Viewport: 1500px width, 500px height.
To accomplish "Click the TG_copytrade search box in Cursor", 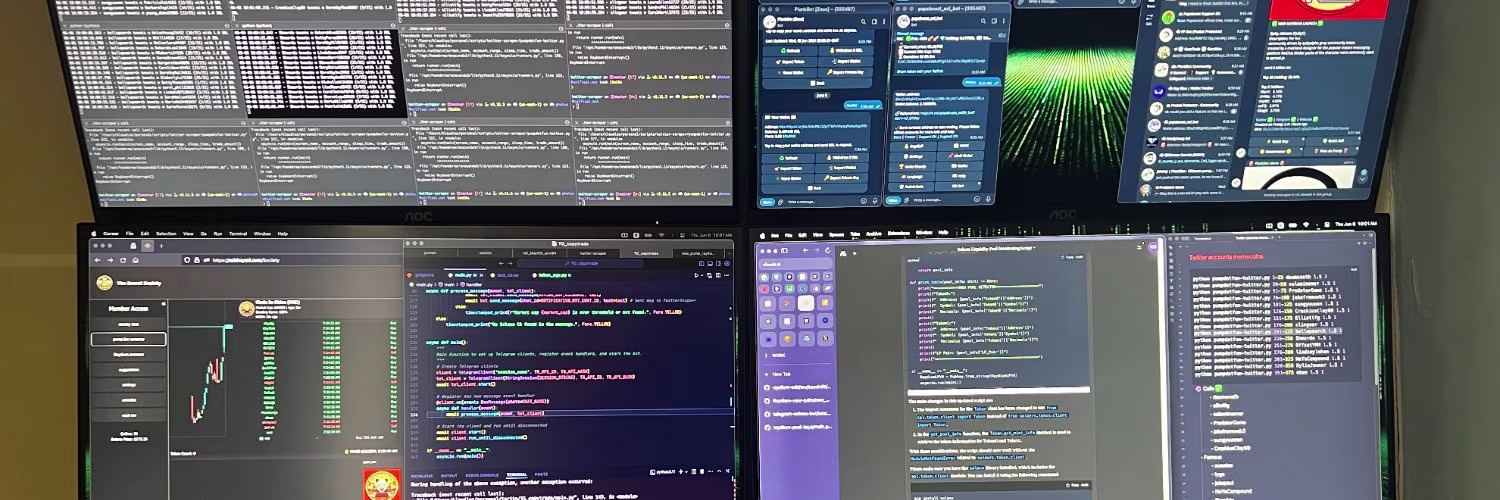I will [x=580, y=263].
